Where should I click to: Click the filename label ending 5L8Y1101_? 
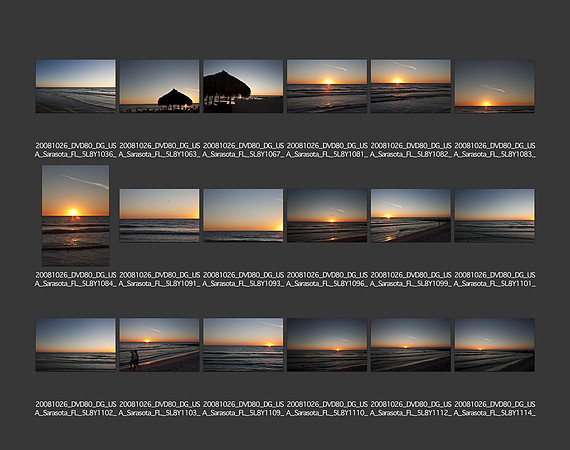tap(494, 279)
